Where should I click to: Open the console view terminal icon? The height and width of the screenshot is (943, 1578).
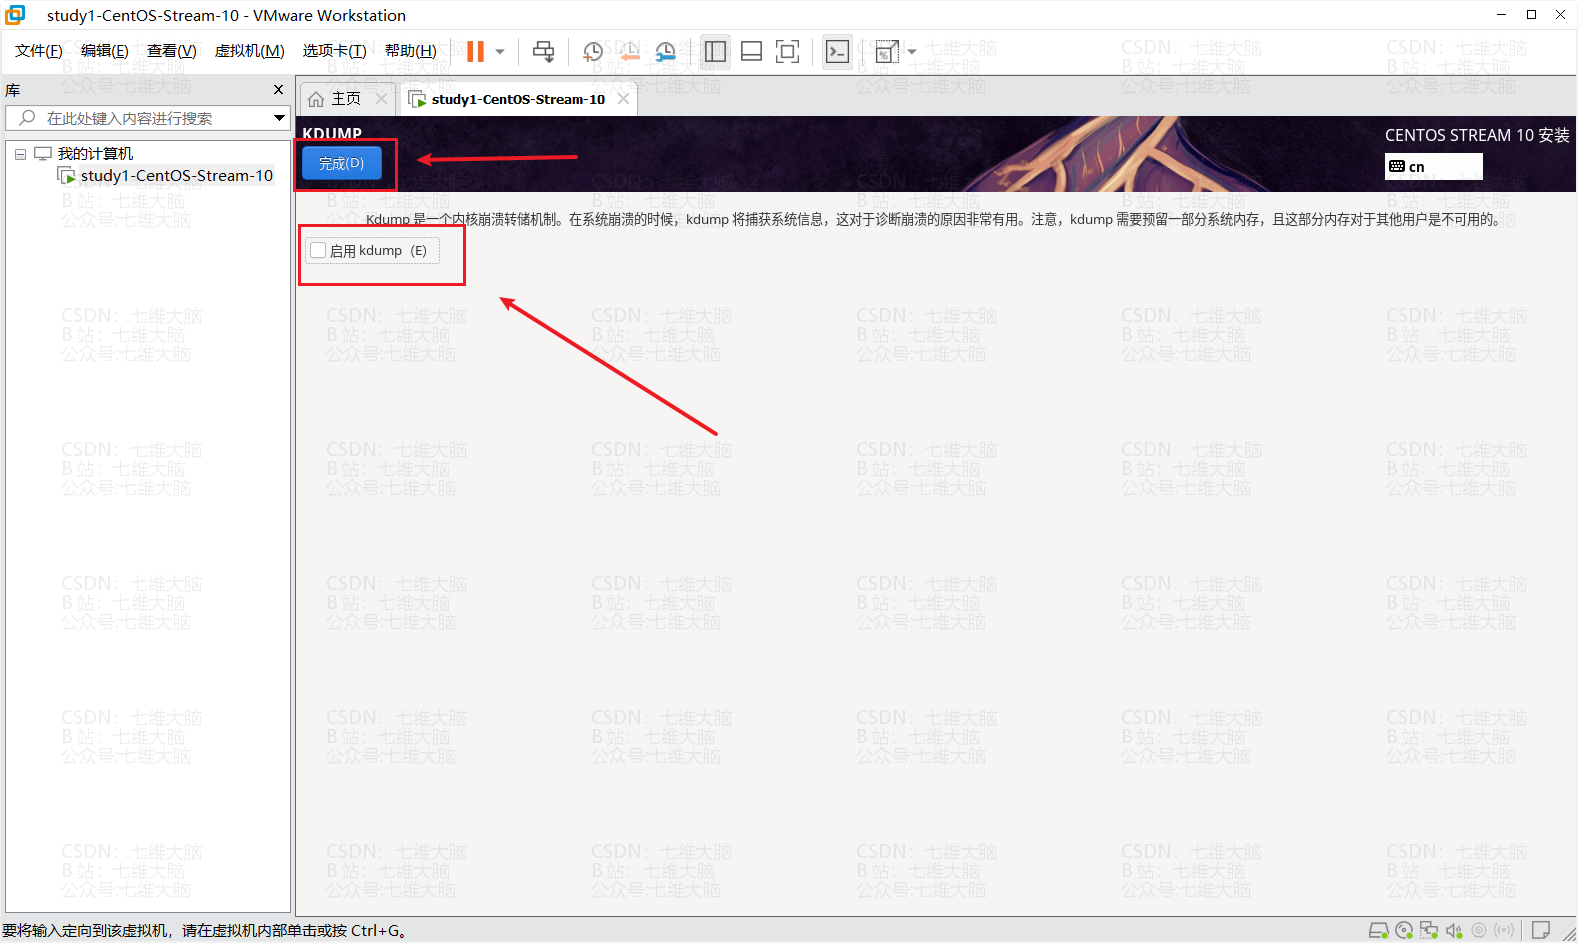(837, 51)
